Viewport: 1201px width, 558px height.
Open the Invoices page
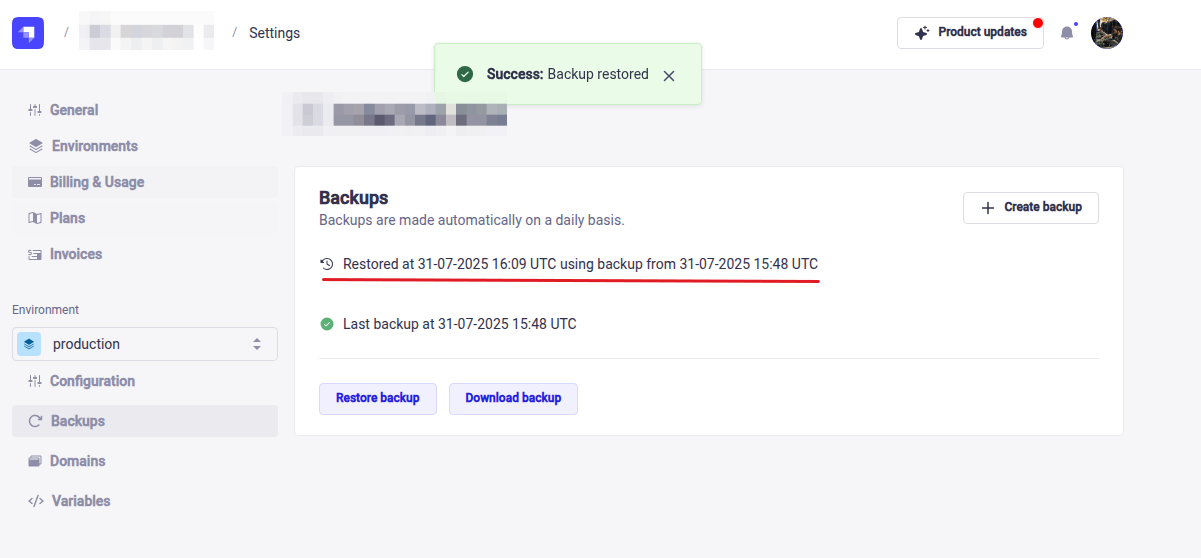tap(76, 254)
